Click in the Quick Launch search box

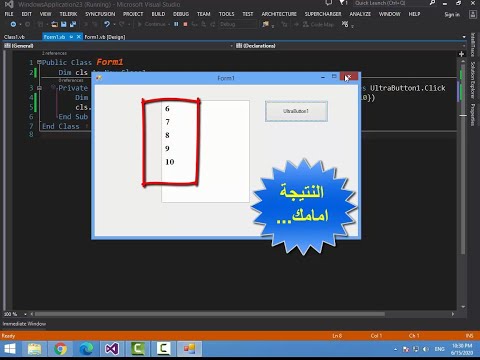[390, 3]
